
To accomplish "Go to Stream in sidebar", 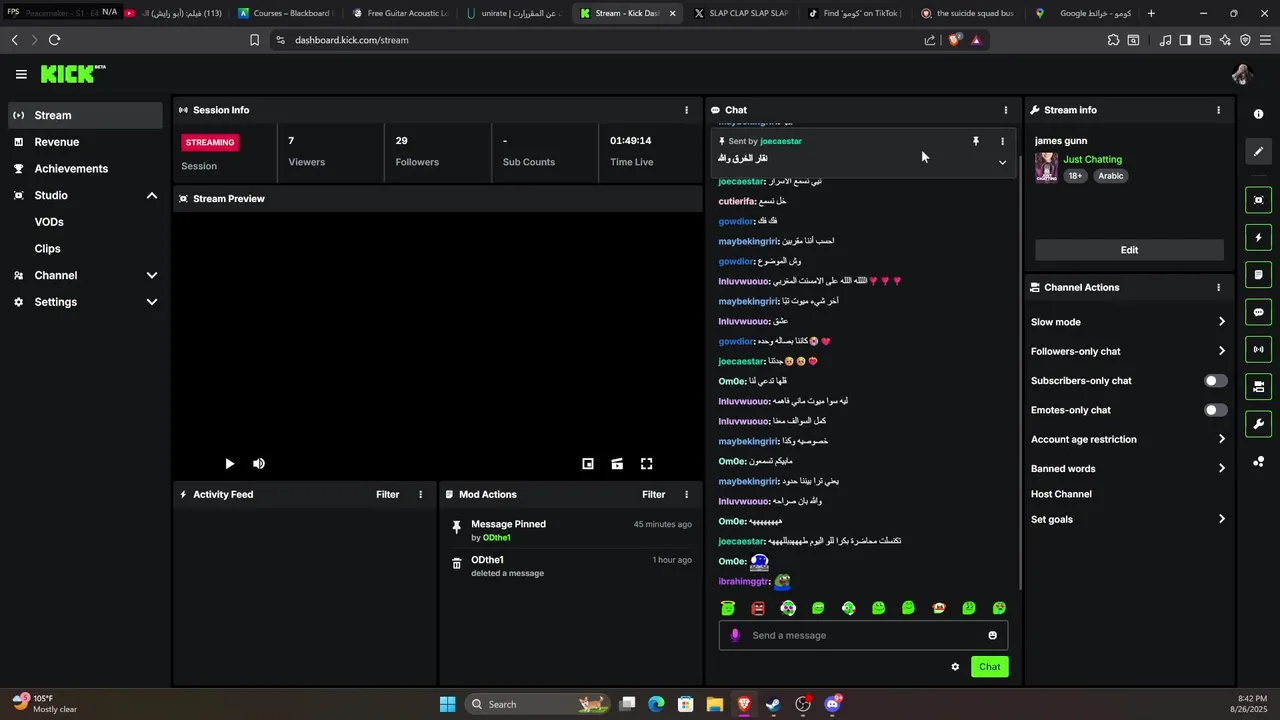I will point(85,115).
